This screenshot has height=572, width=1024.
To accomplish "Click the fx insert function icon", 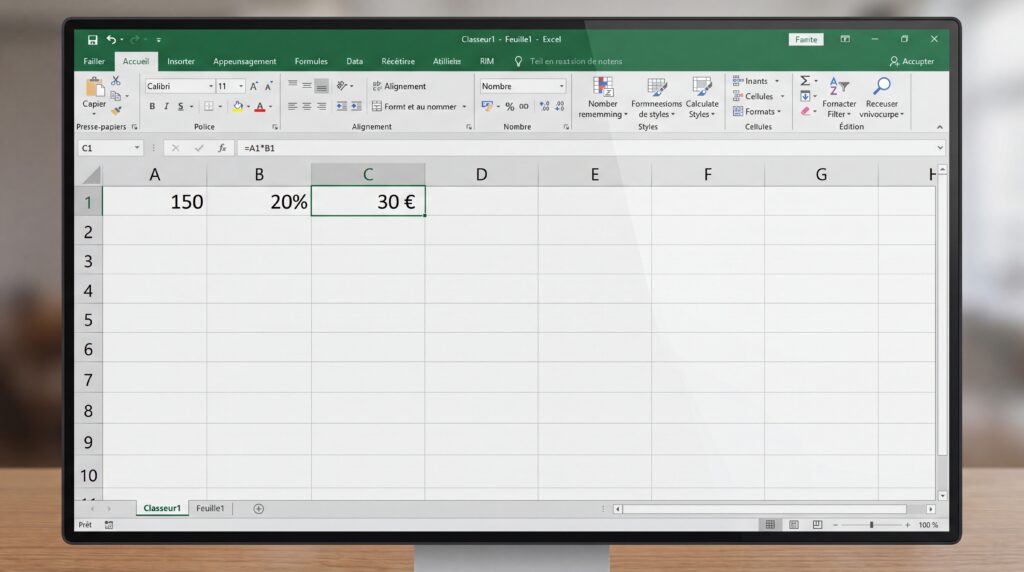I will (222, 148).
